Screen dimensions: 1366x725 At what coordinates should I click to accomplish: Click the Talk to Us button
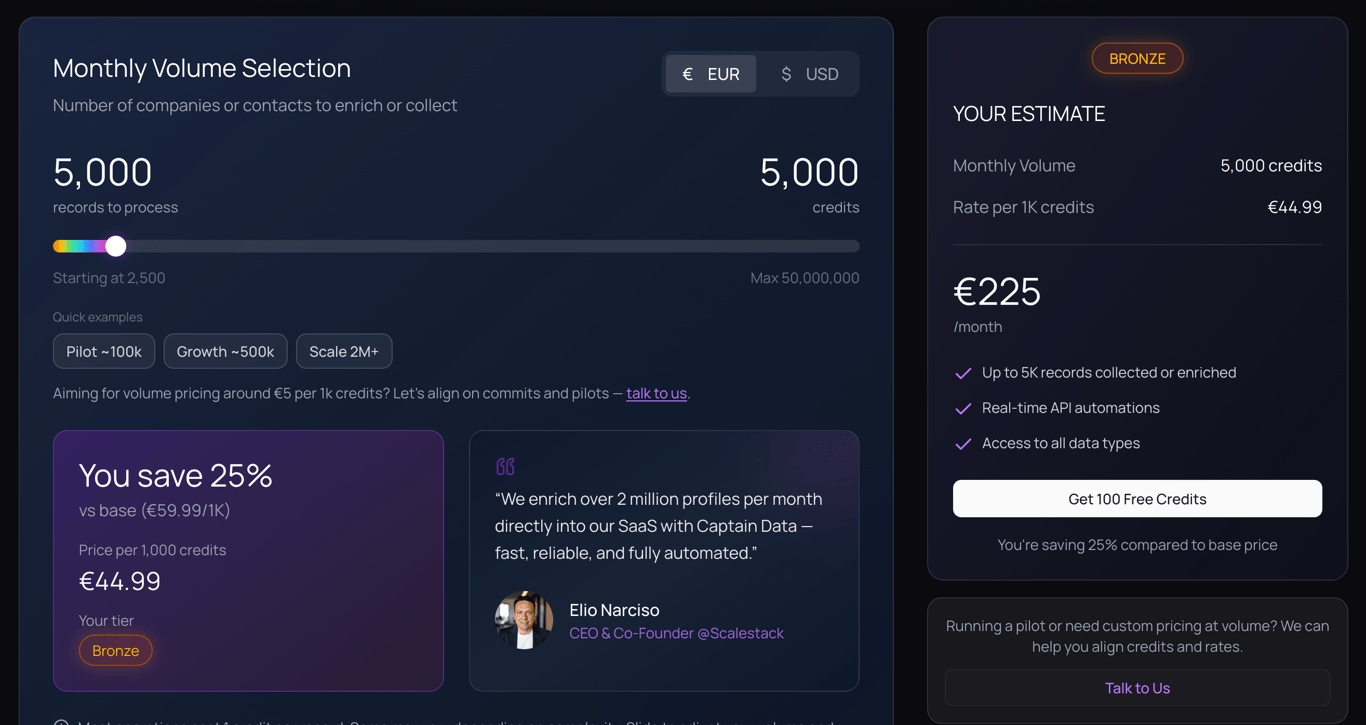pyautogui.click(x=1137, y=688)
